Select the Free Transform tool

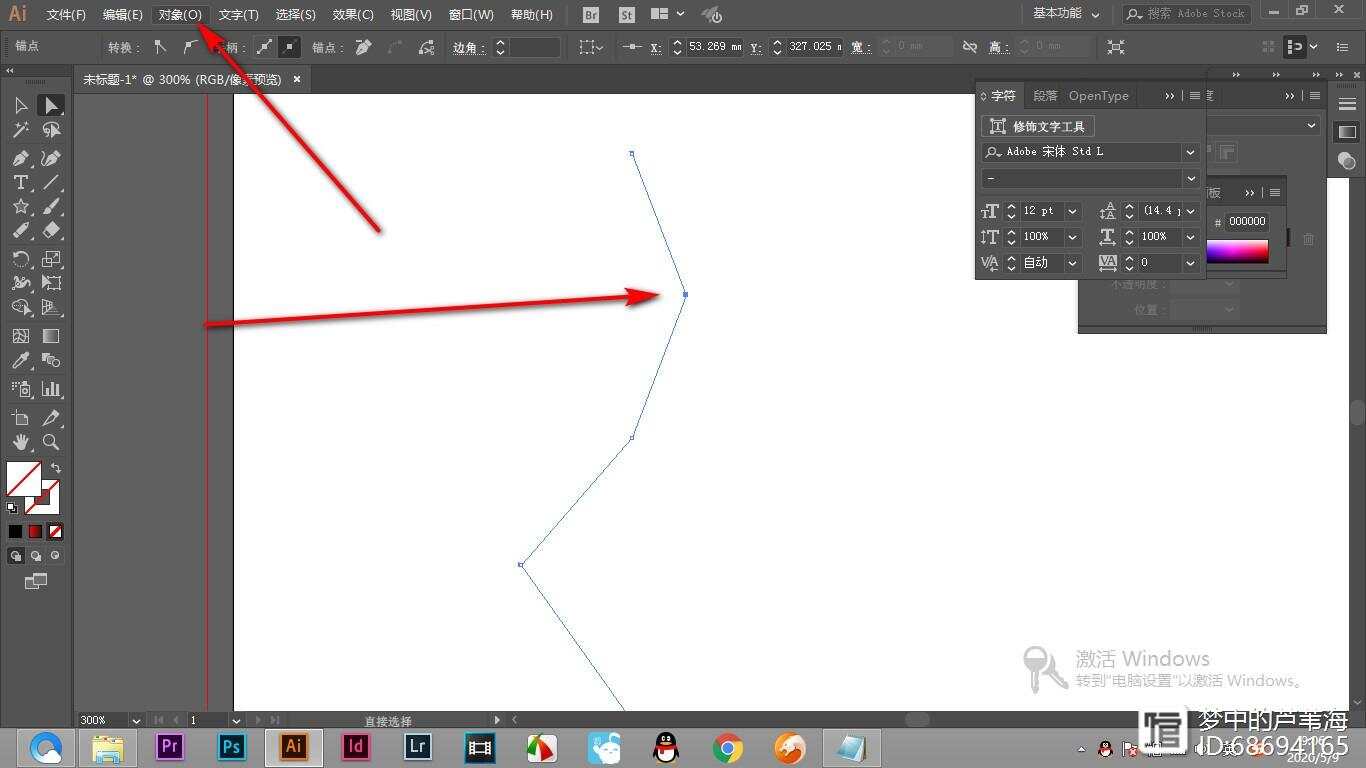(51, 283)
